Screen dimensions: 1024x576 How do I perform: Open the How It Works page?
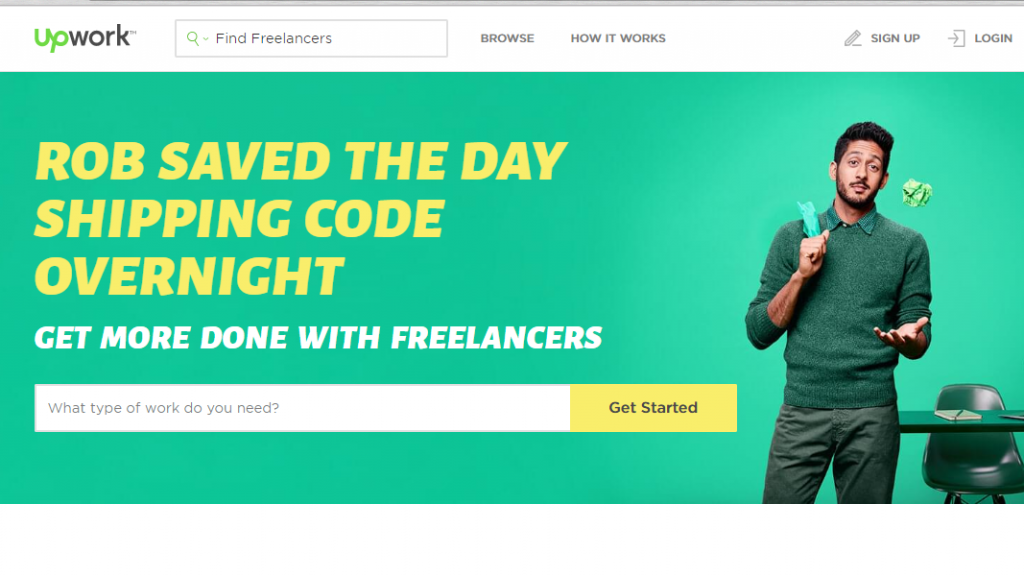tap(618, 39)
